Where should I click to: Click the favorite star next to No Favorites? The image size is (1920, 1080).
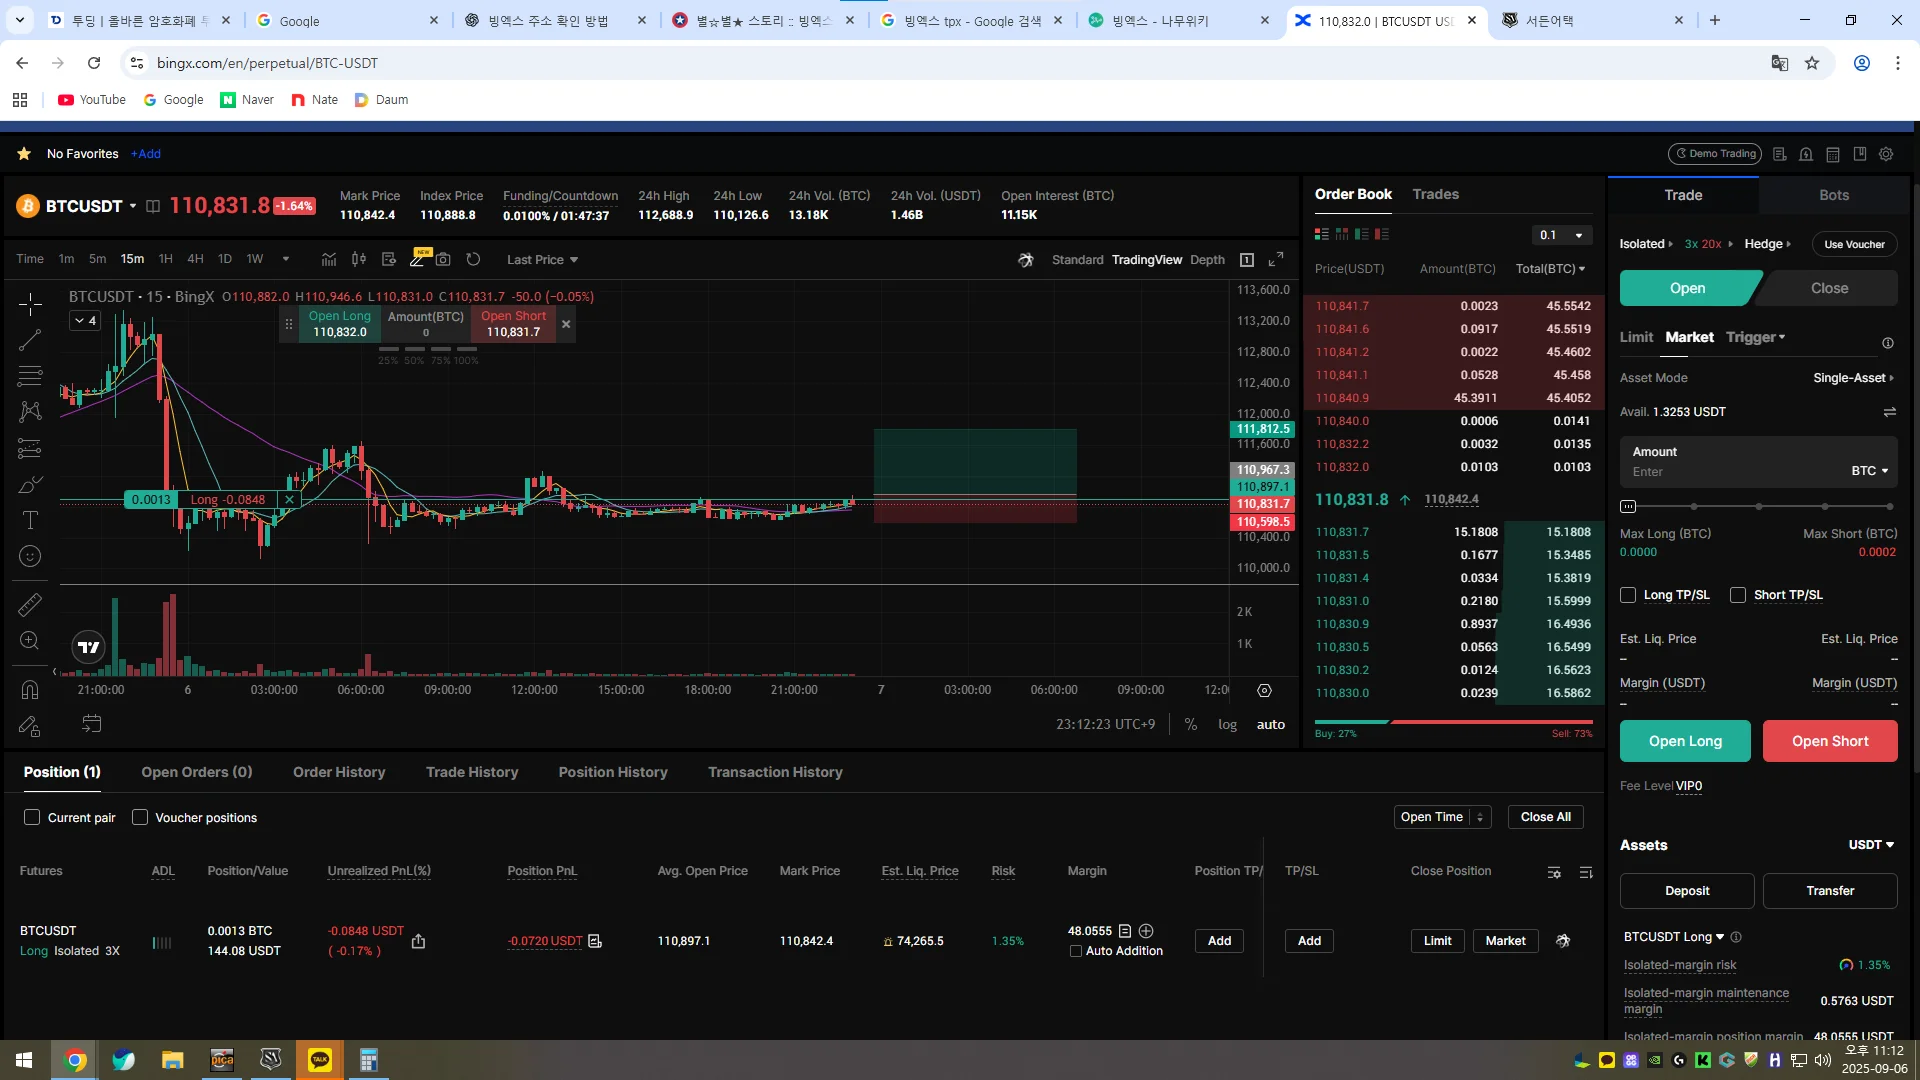tap(24, 153)
